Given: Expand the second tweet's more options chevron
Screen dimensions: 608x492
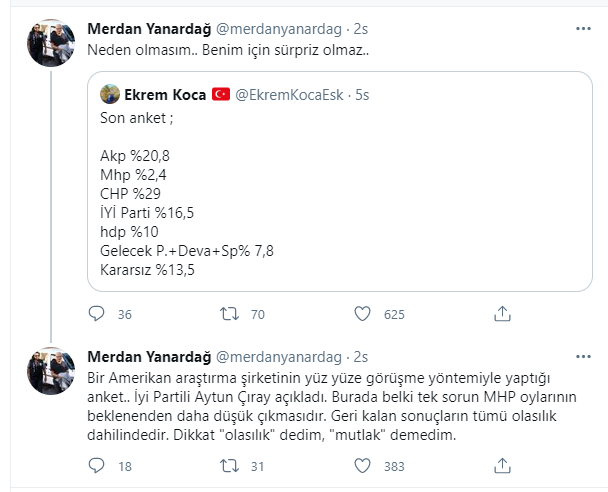Looking at the screenshot, I should 579,357.
